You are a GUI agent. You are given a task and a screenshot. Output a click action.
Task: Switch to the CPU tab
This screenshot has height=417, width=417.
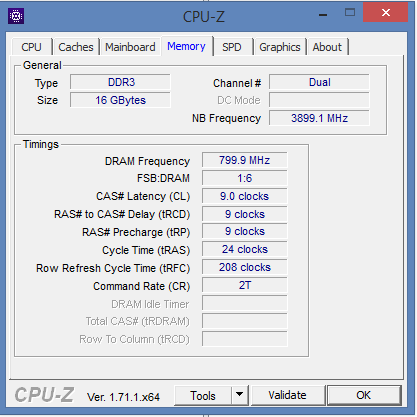(32, 47)
